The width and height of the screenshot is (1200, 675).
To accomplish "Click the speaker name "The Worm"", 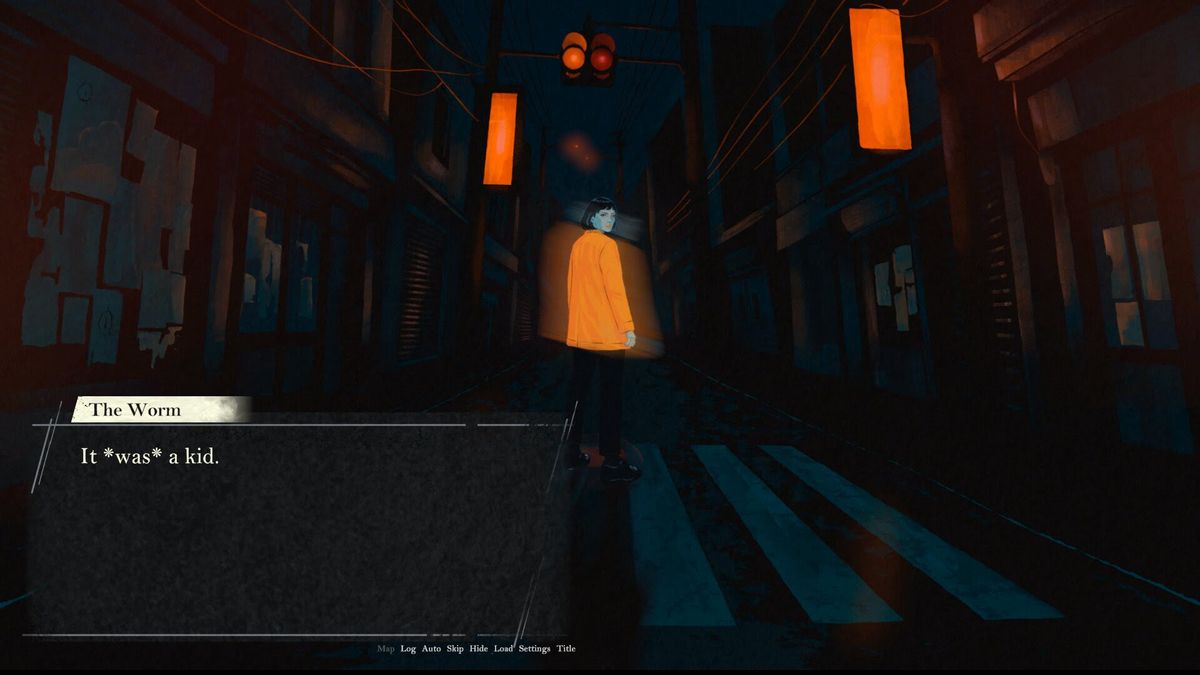I will (136, 409).
